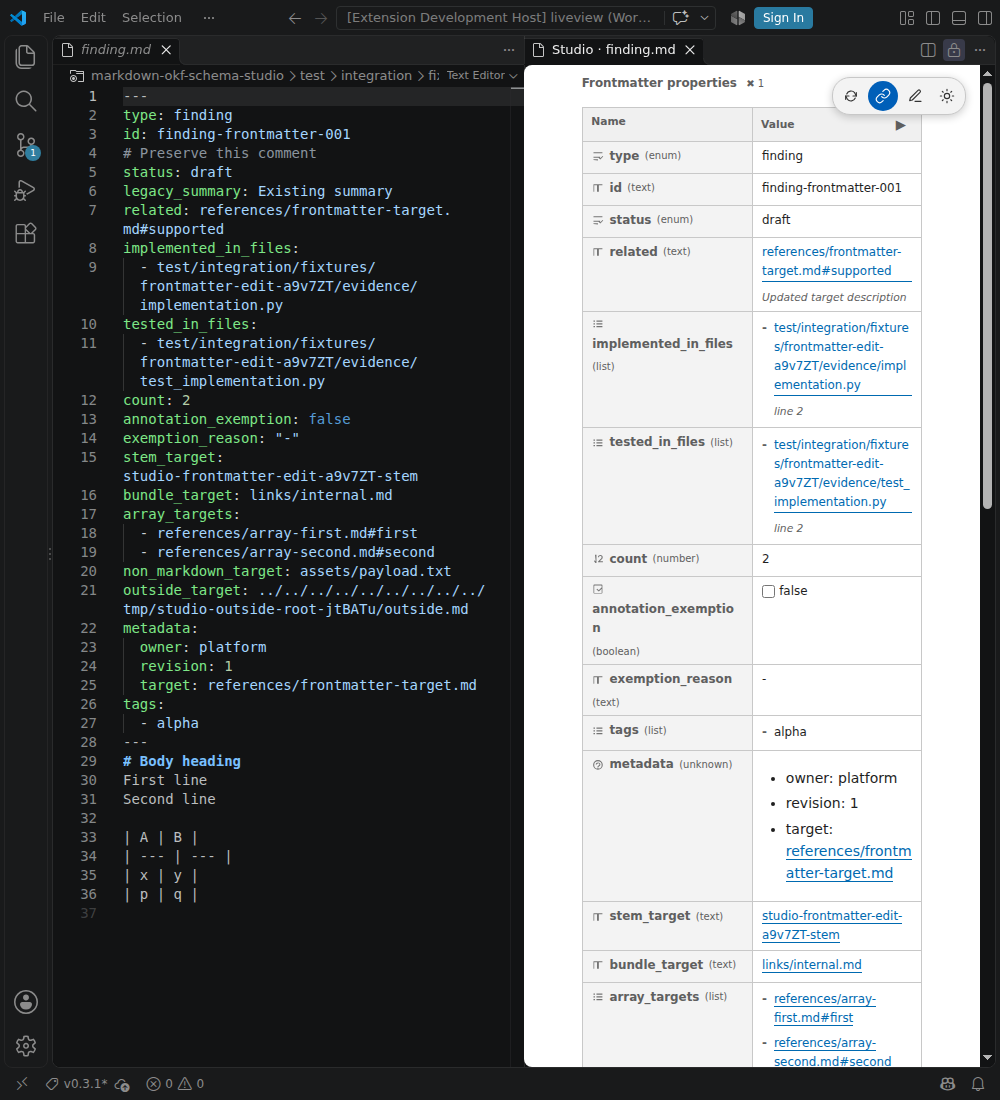
Task: Open more actions for the Studio editor group
Action: (980, 50)
